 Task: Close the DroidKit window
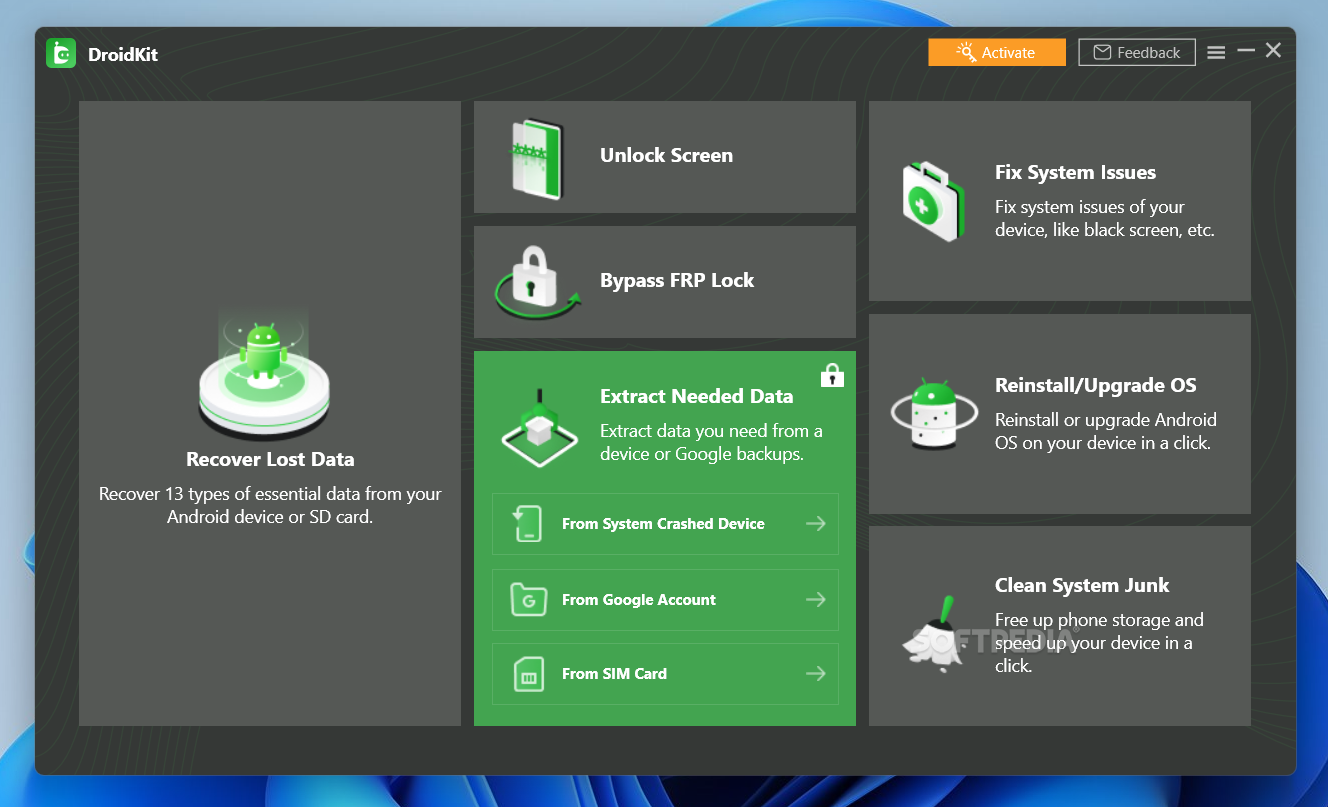tap(1273, 50)
